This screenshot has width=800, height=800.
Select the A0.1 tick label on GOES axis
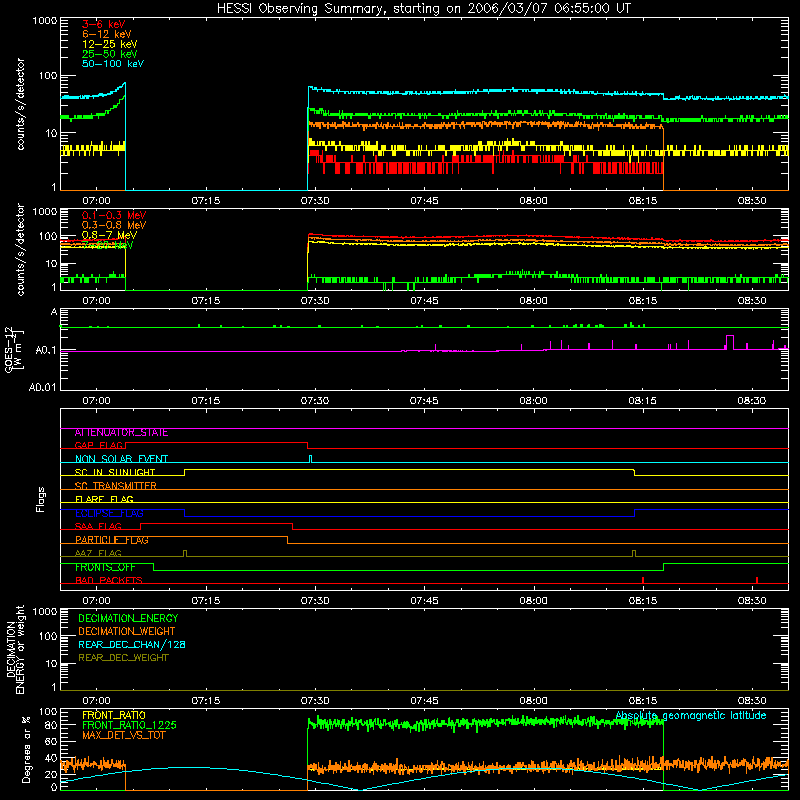click(45, 350)
